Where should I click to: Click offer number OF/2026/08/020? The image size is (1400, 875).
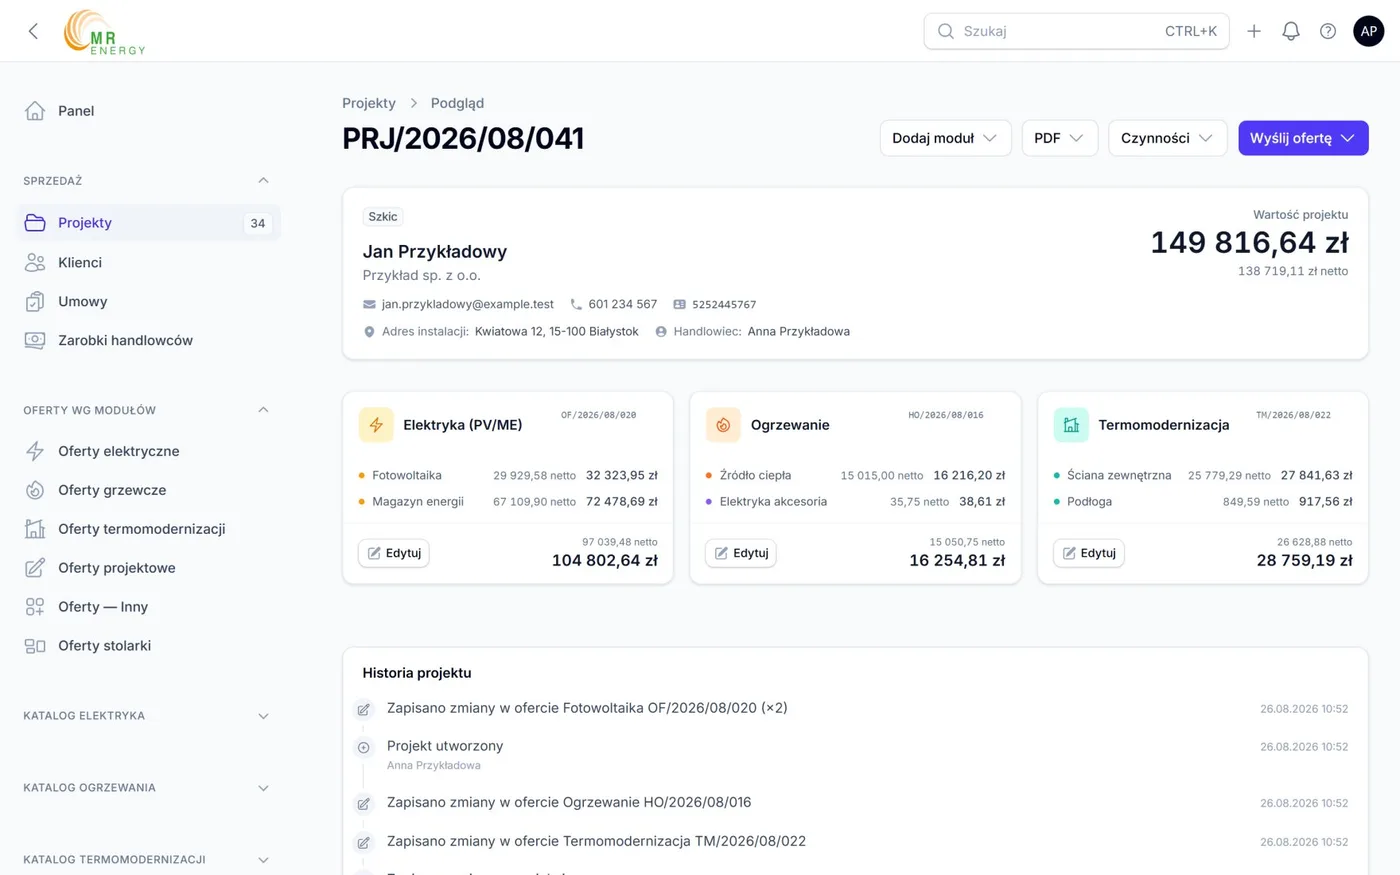coord(598,415)
